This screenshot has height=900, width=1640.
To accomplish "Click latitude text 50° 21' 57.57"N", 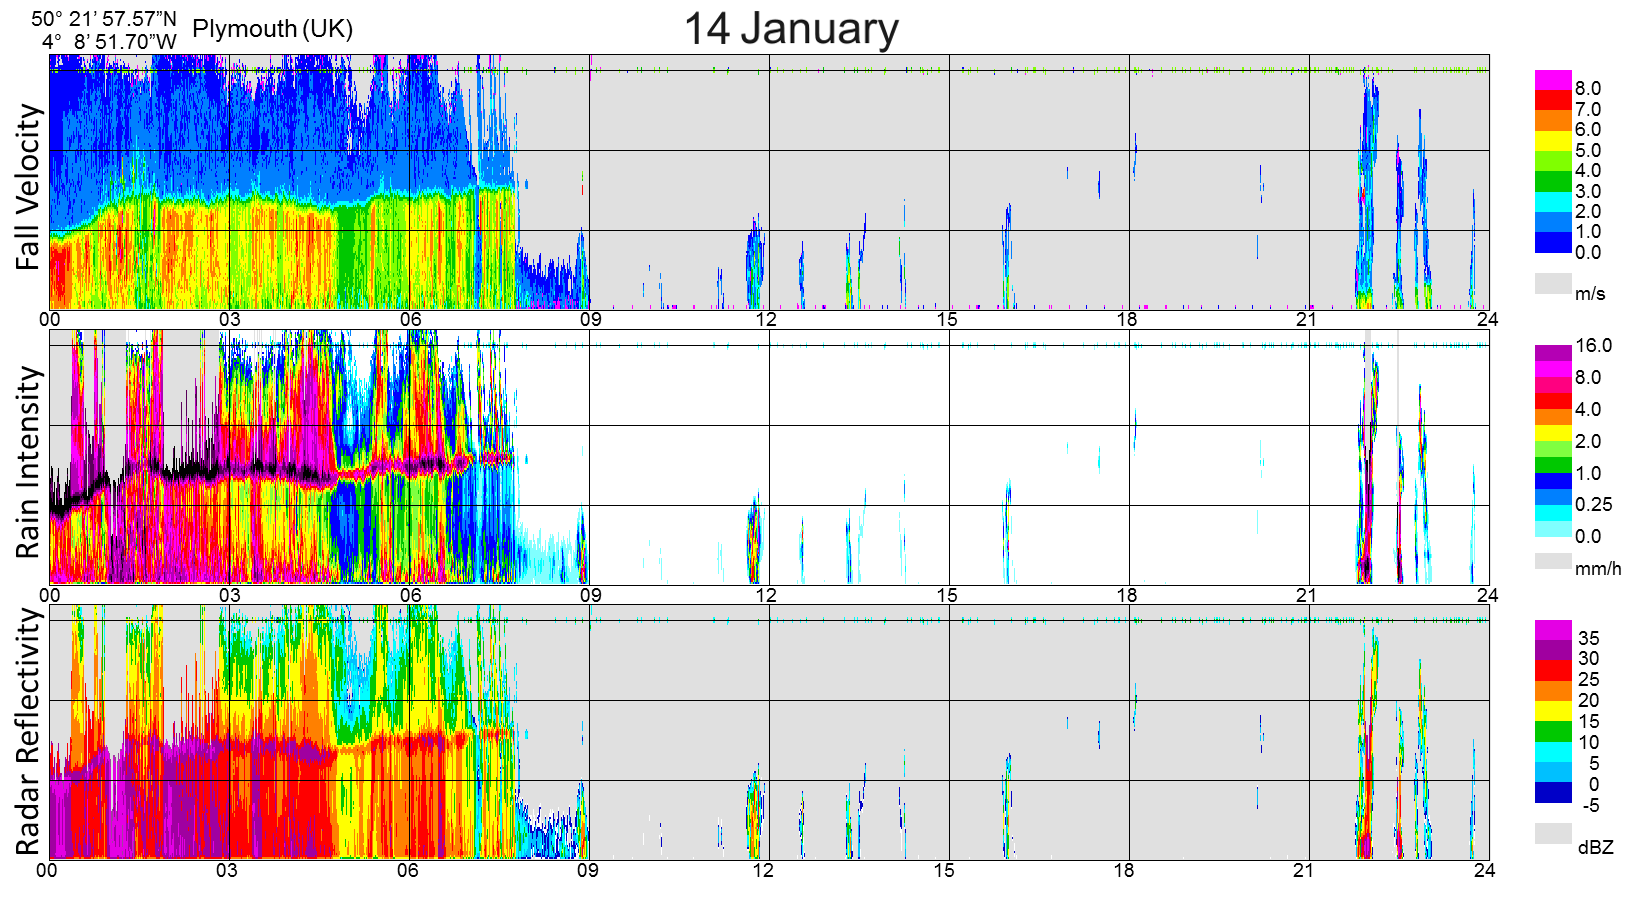I will pyautogui.click(x=104, y=18).
